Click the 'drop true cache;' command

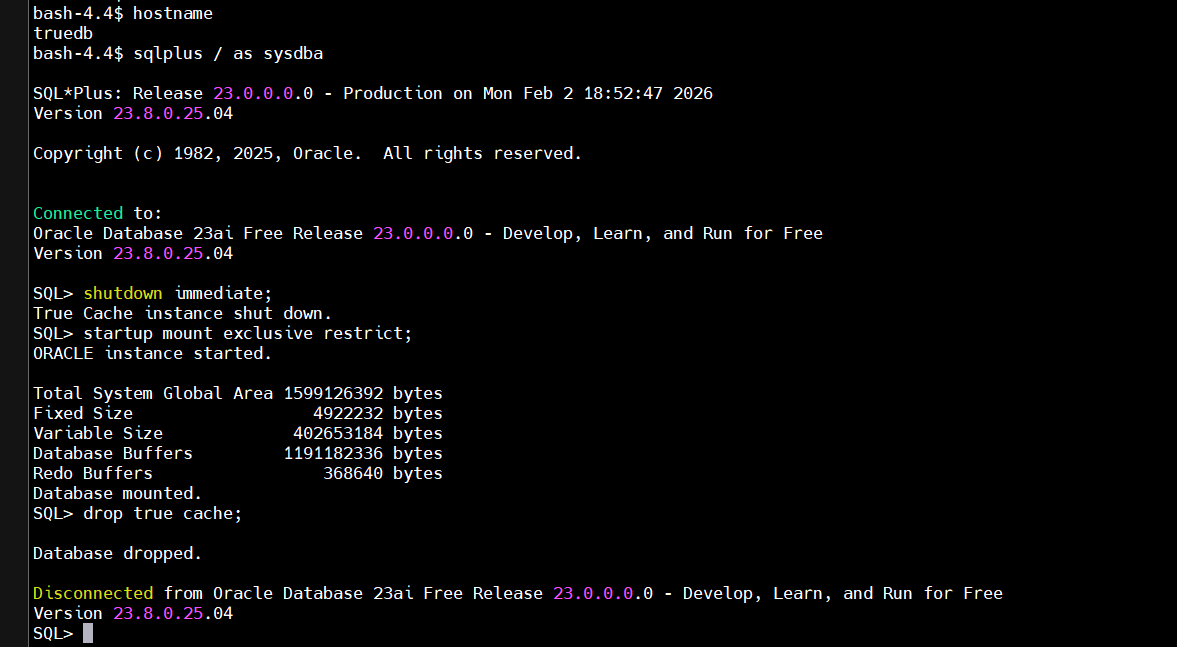(x=162, y=513)
